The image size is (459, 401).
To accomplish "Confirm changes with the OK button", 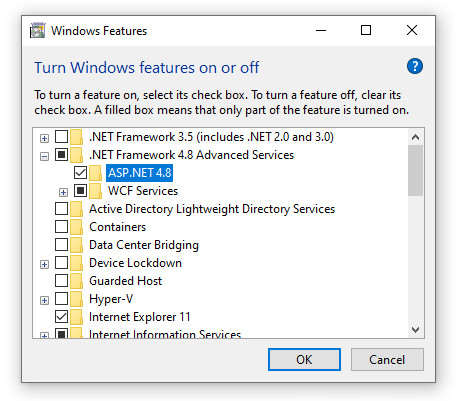I will [304, 360].
